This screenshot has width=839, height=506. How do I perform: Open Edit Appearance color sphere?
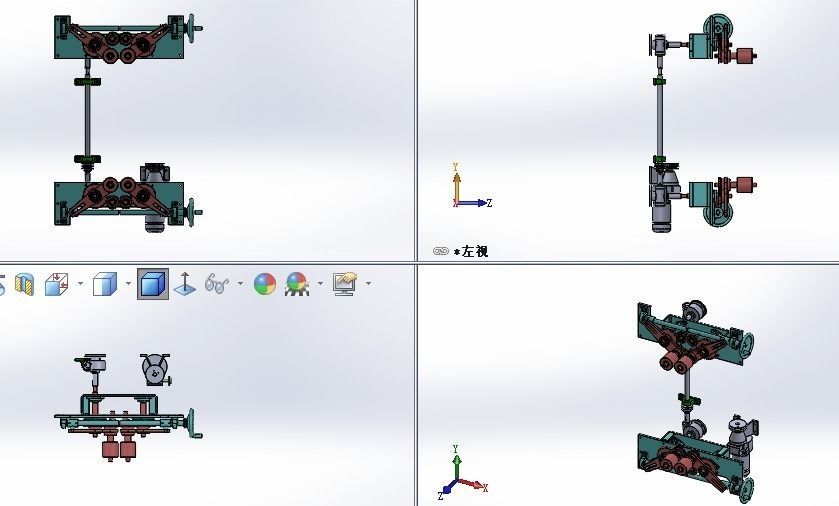[x=265, y=284]
